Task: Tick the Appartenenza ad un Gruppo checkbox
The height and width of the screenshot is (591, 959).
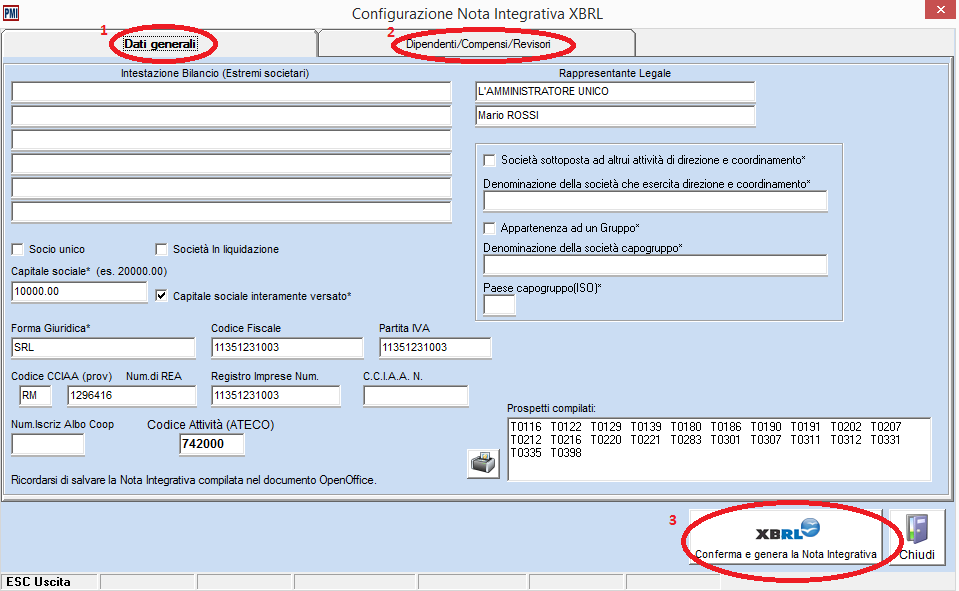Action: (490, 228)
